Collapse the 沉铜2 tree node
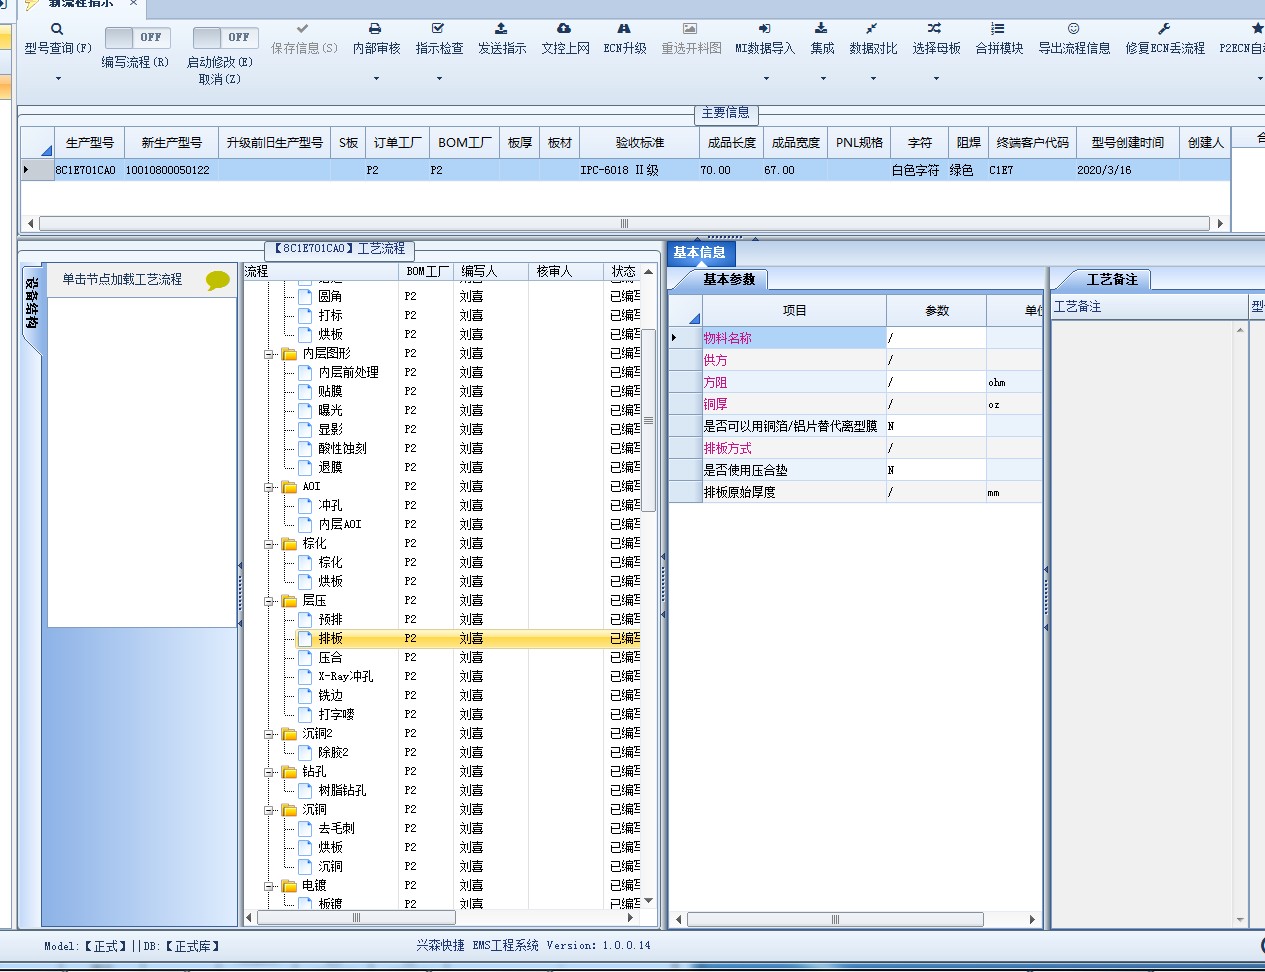The height and width of the screenshot is (972, 1265). click(269, 734)
